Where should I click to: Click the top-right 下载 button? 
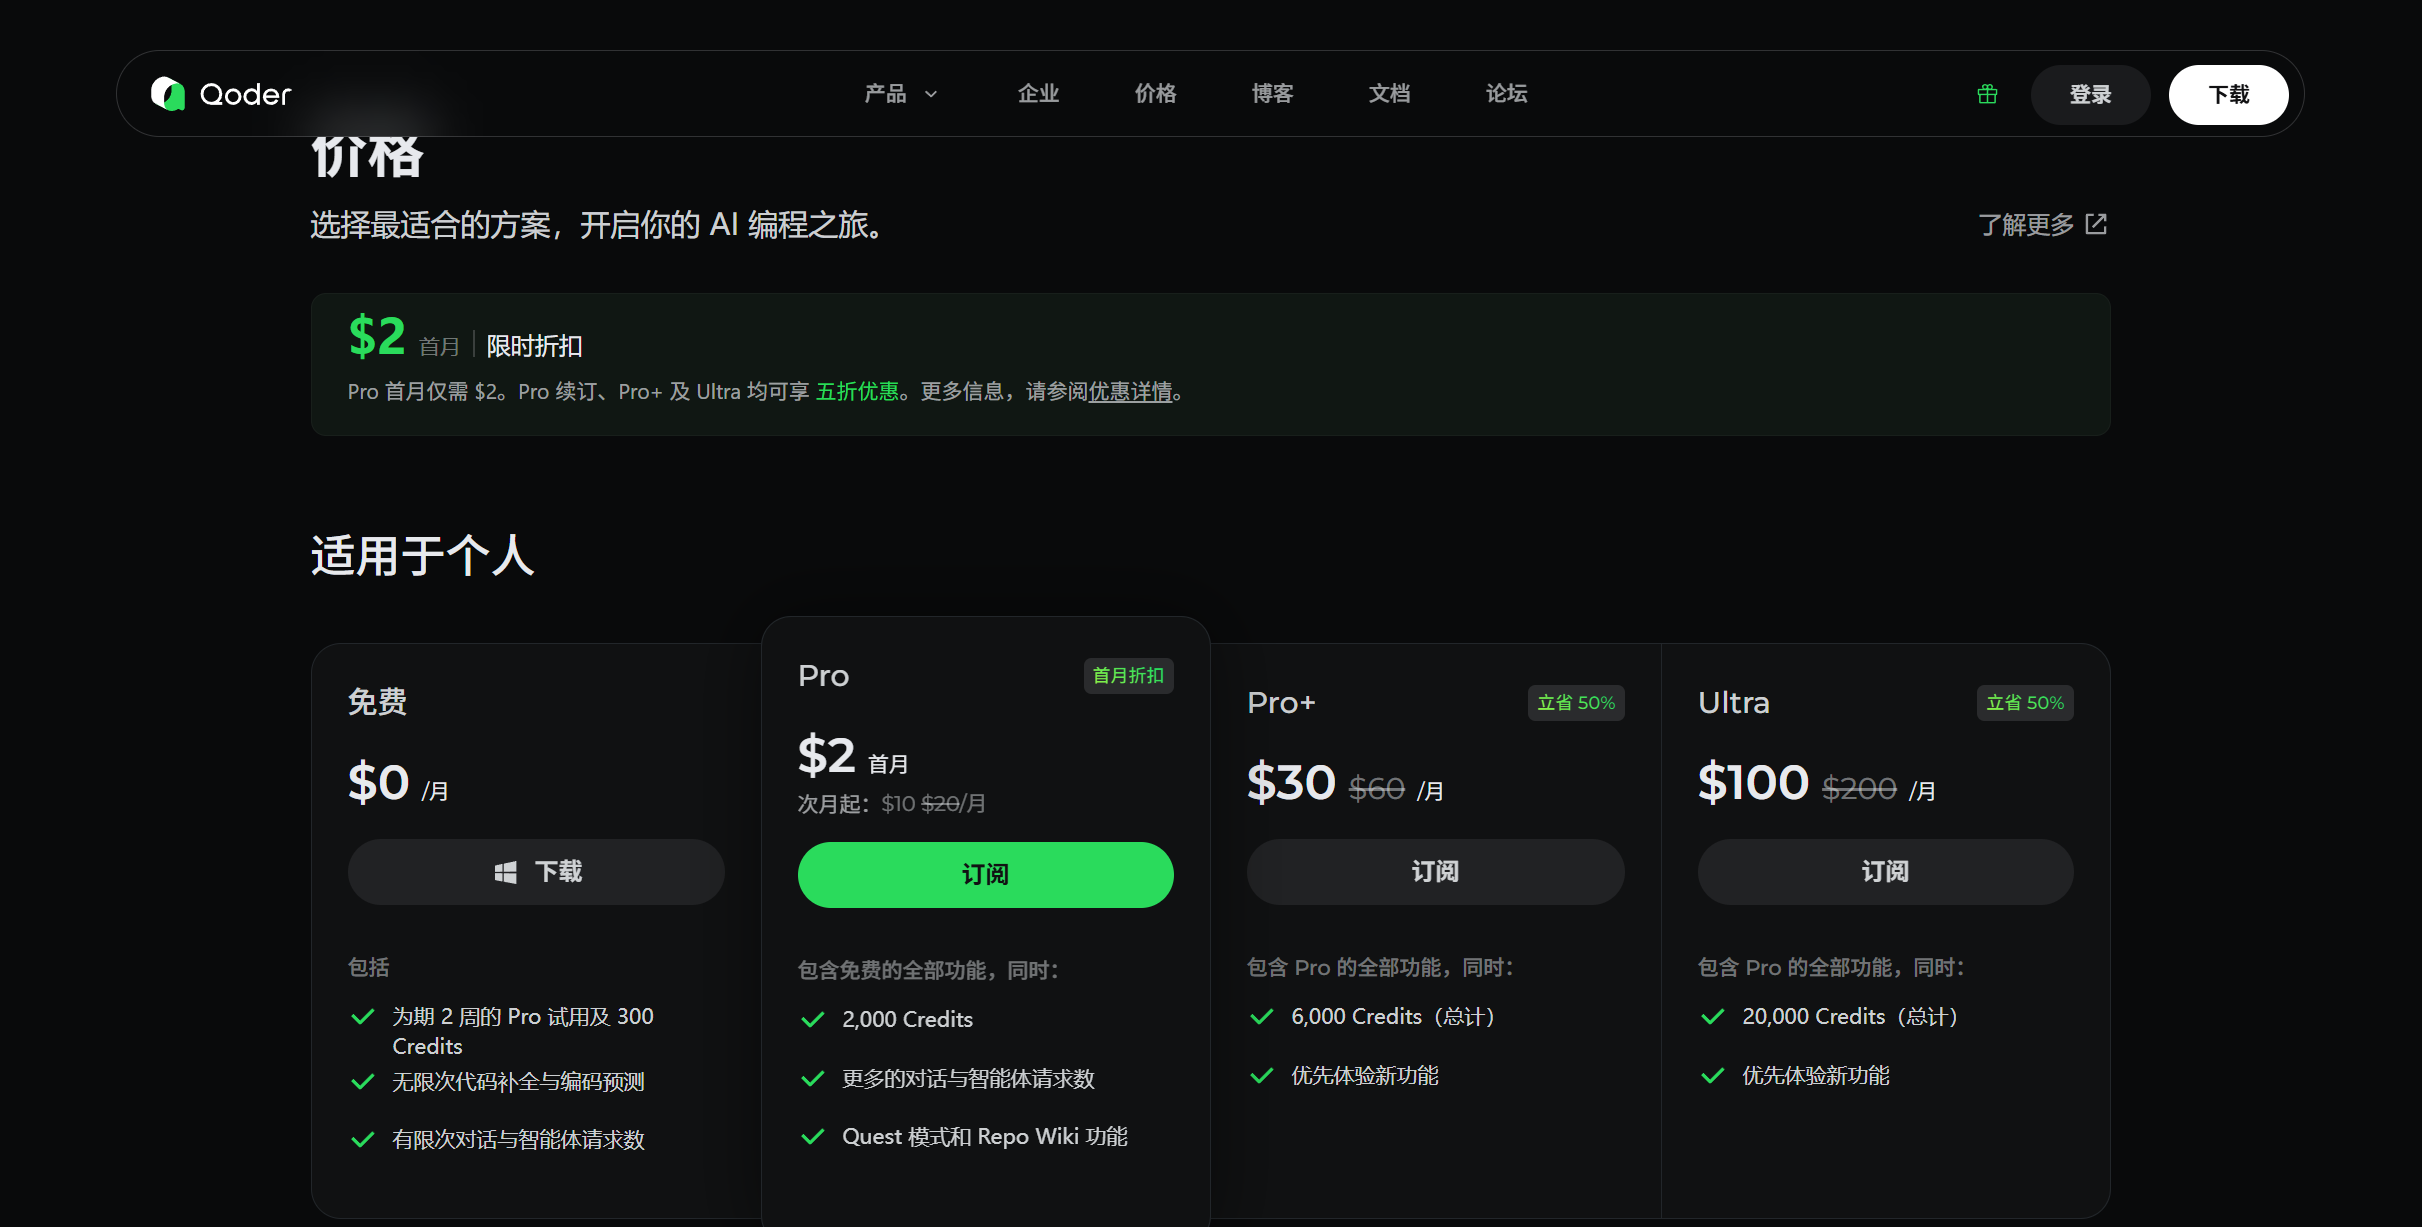point(2228,94)
